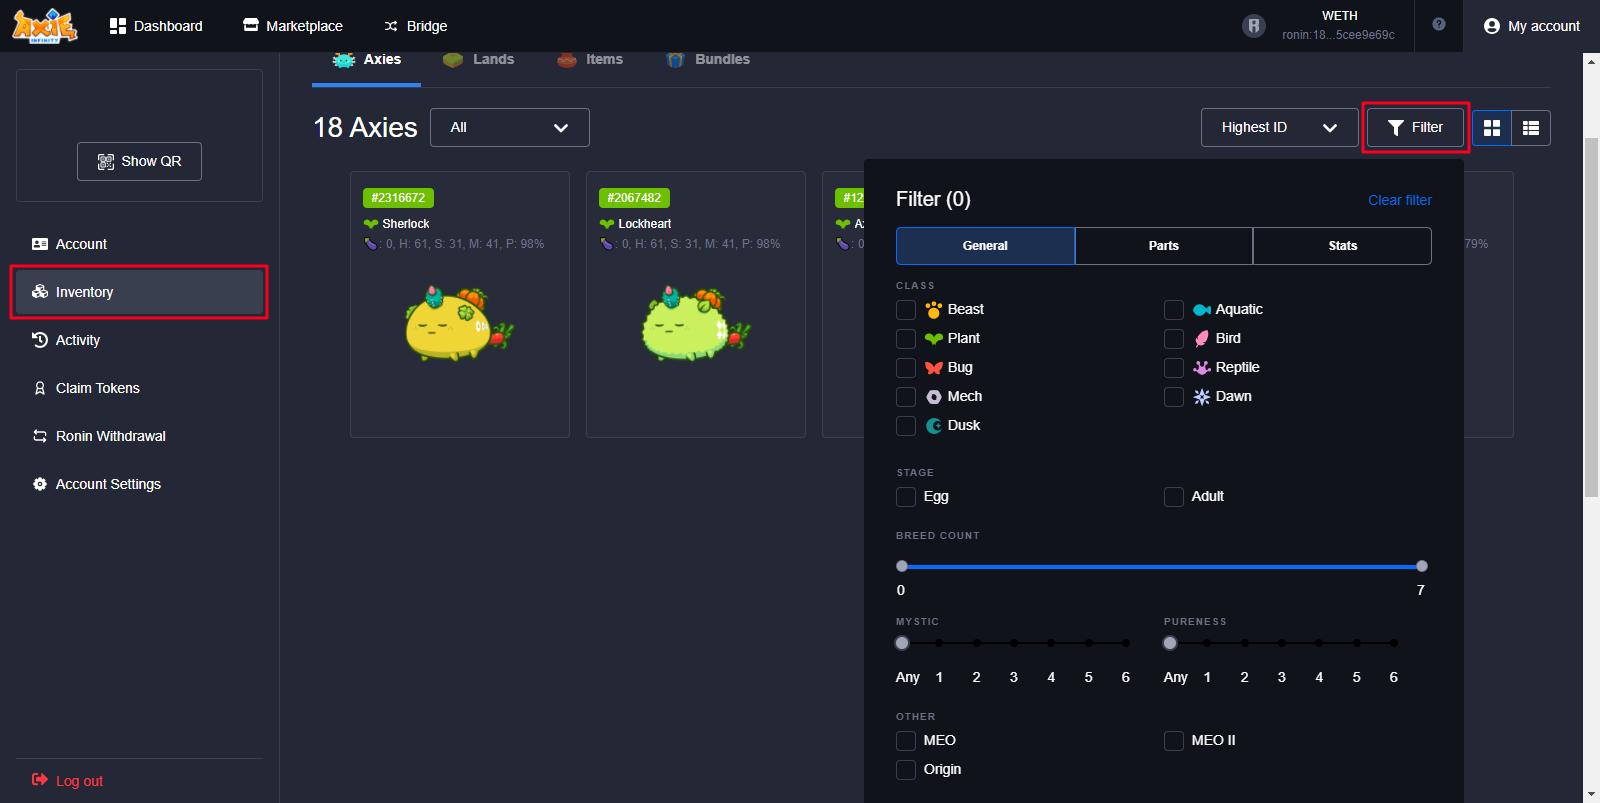Log out of the account
Image resolution: width=1600 pixels, height=803 pixels.
(x=67, y=781)
